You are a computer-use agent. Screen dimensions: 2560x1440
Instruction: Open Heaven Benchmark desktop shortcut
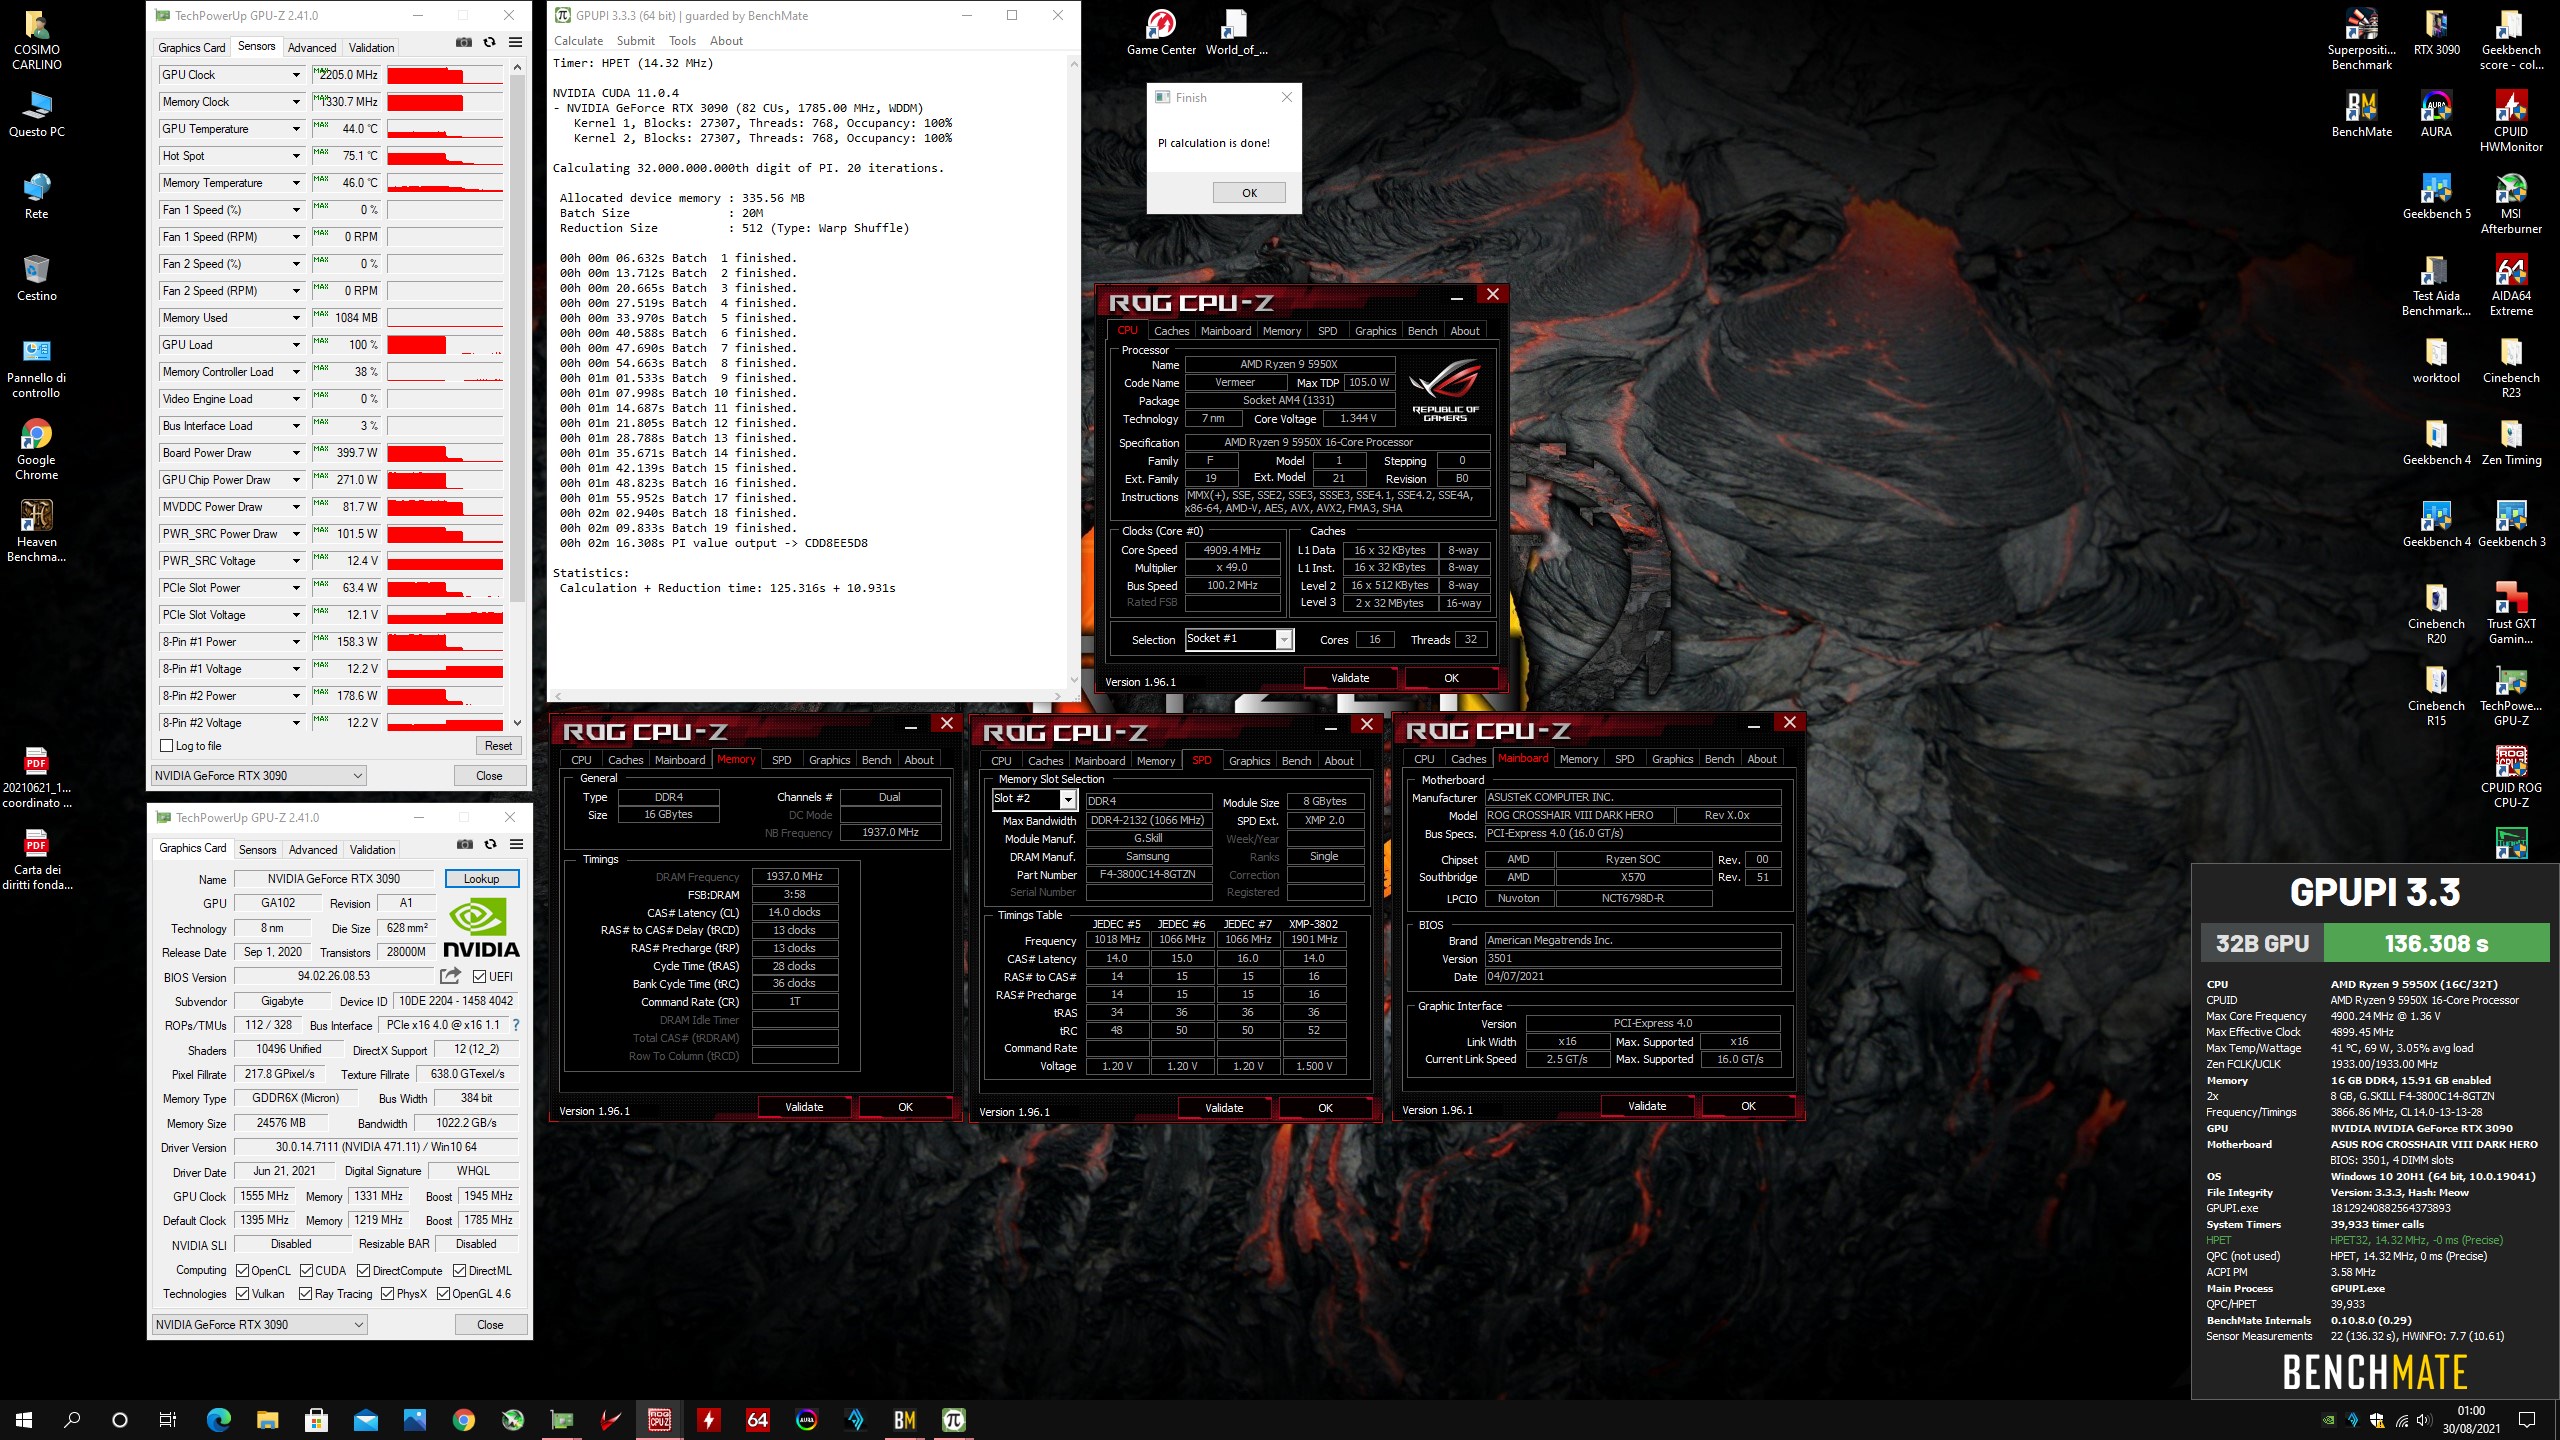pyautogui.click(x=37, y=531)
